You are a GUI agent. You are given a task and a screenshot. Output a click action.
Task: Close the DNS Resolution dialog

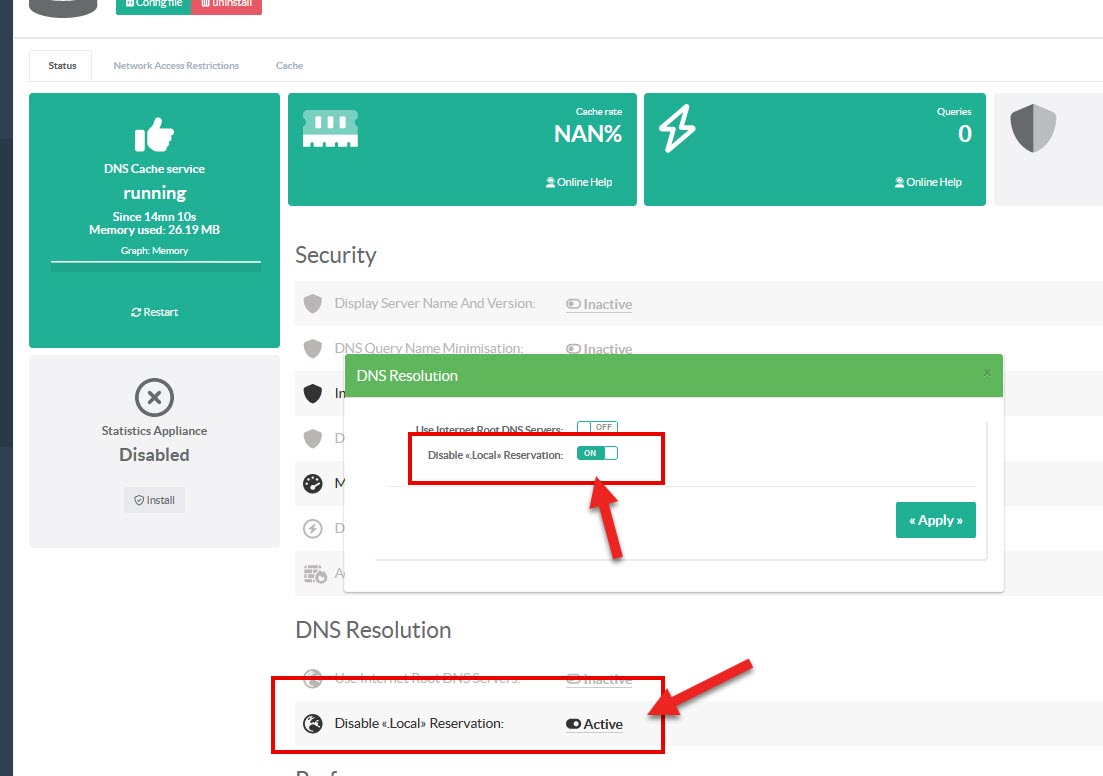coord(987,373)
